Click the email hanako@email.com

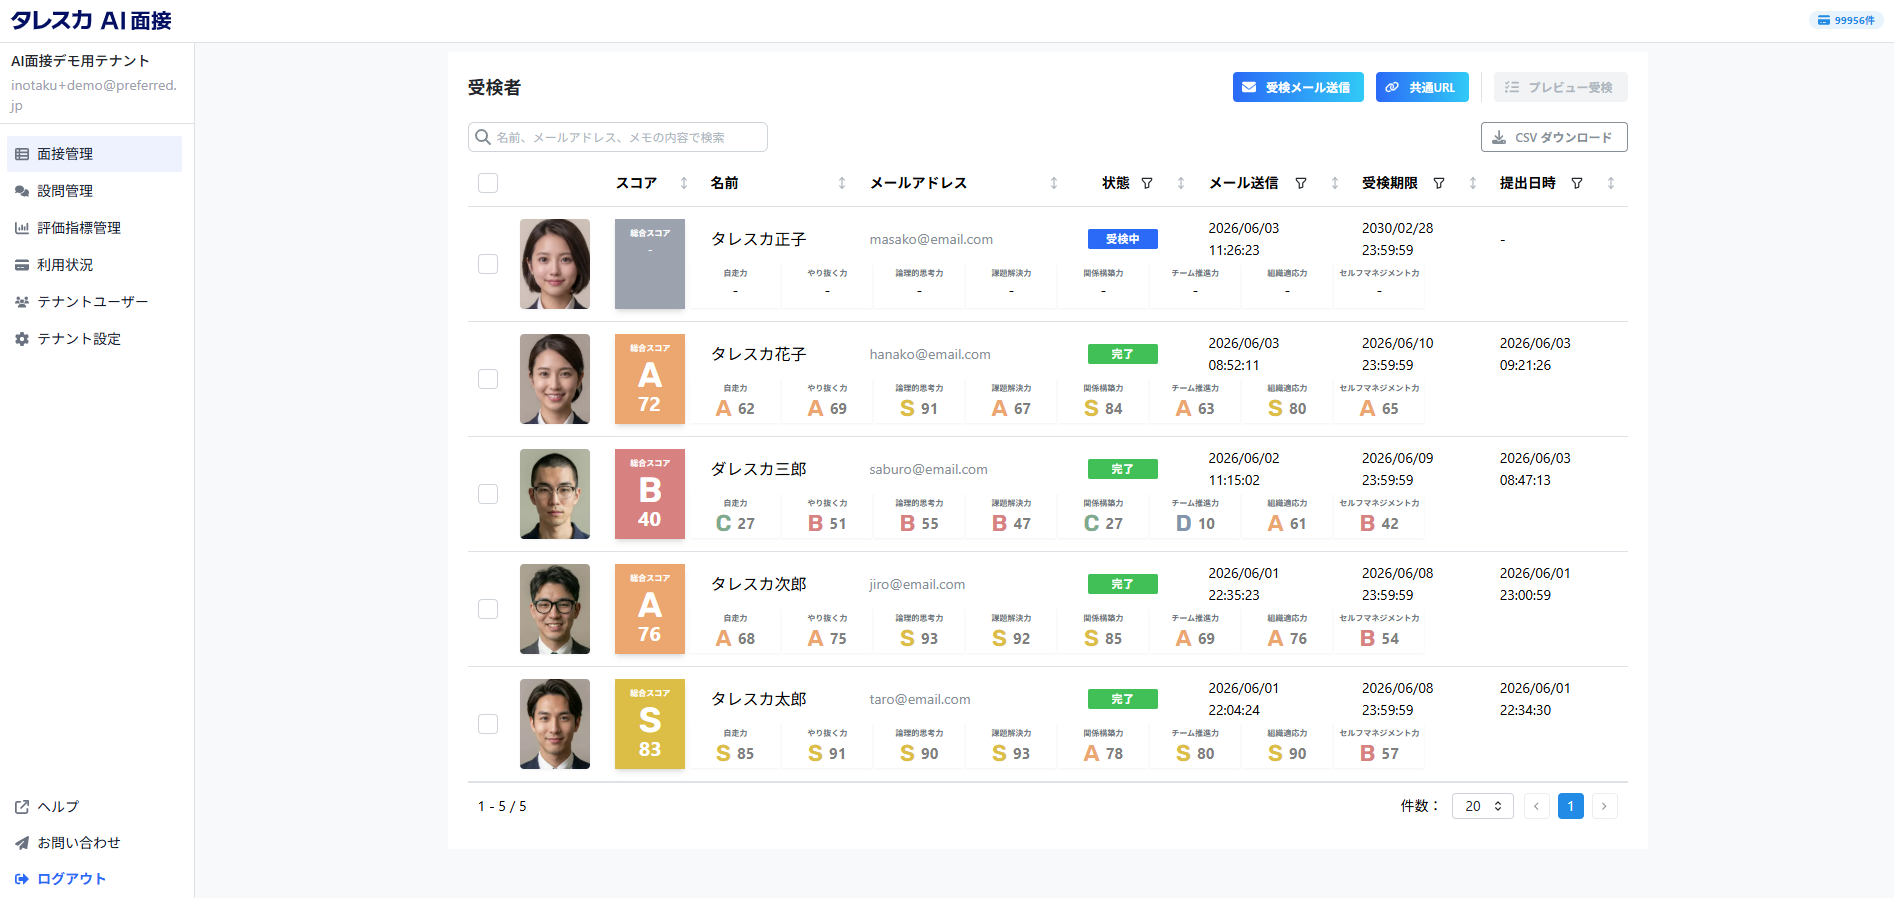coord(930,354)
